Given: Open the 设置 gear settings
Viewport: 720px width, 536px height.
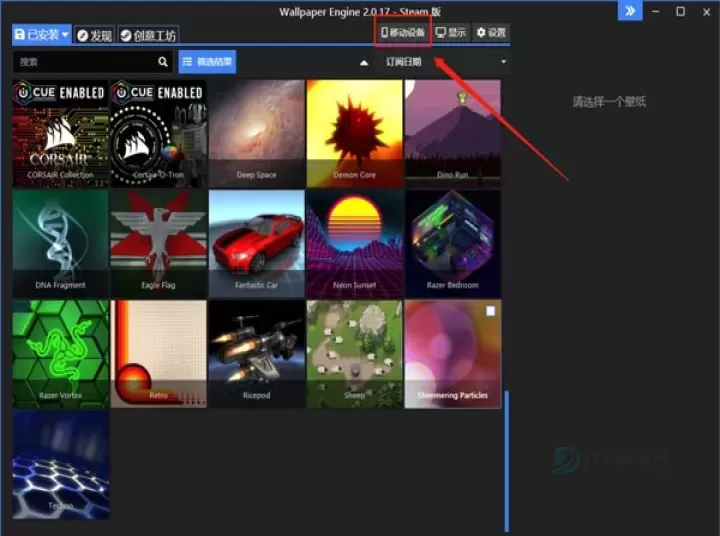Looking at the screenshot, I should [x=490, y=33].
